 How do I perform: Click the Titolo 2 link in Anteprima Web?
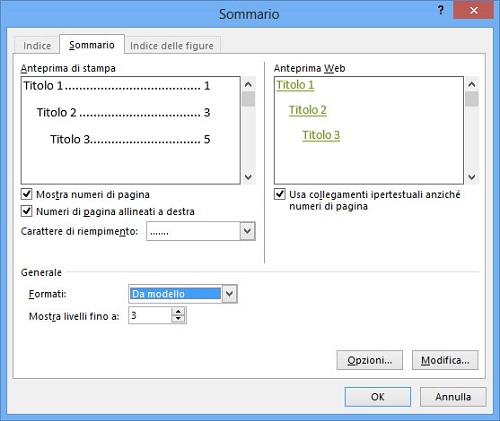click(308, 110)
